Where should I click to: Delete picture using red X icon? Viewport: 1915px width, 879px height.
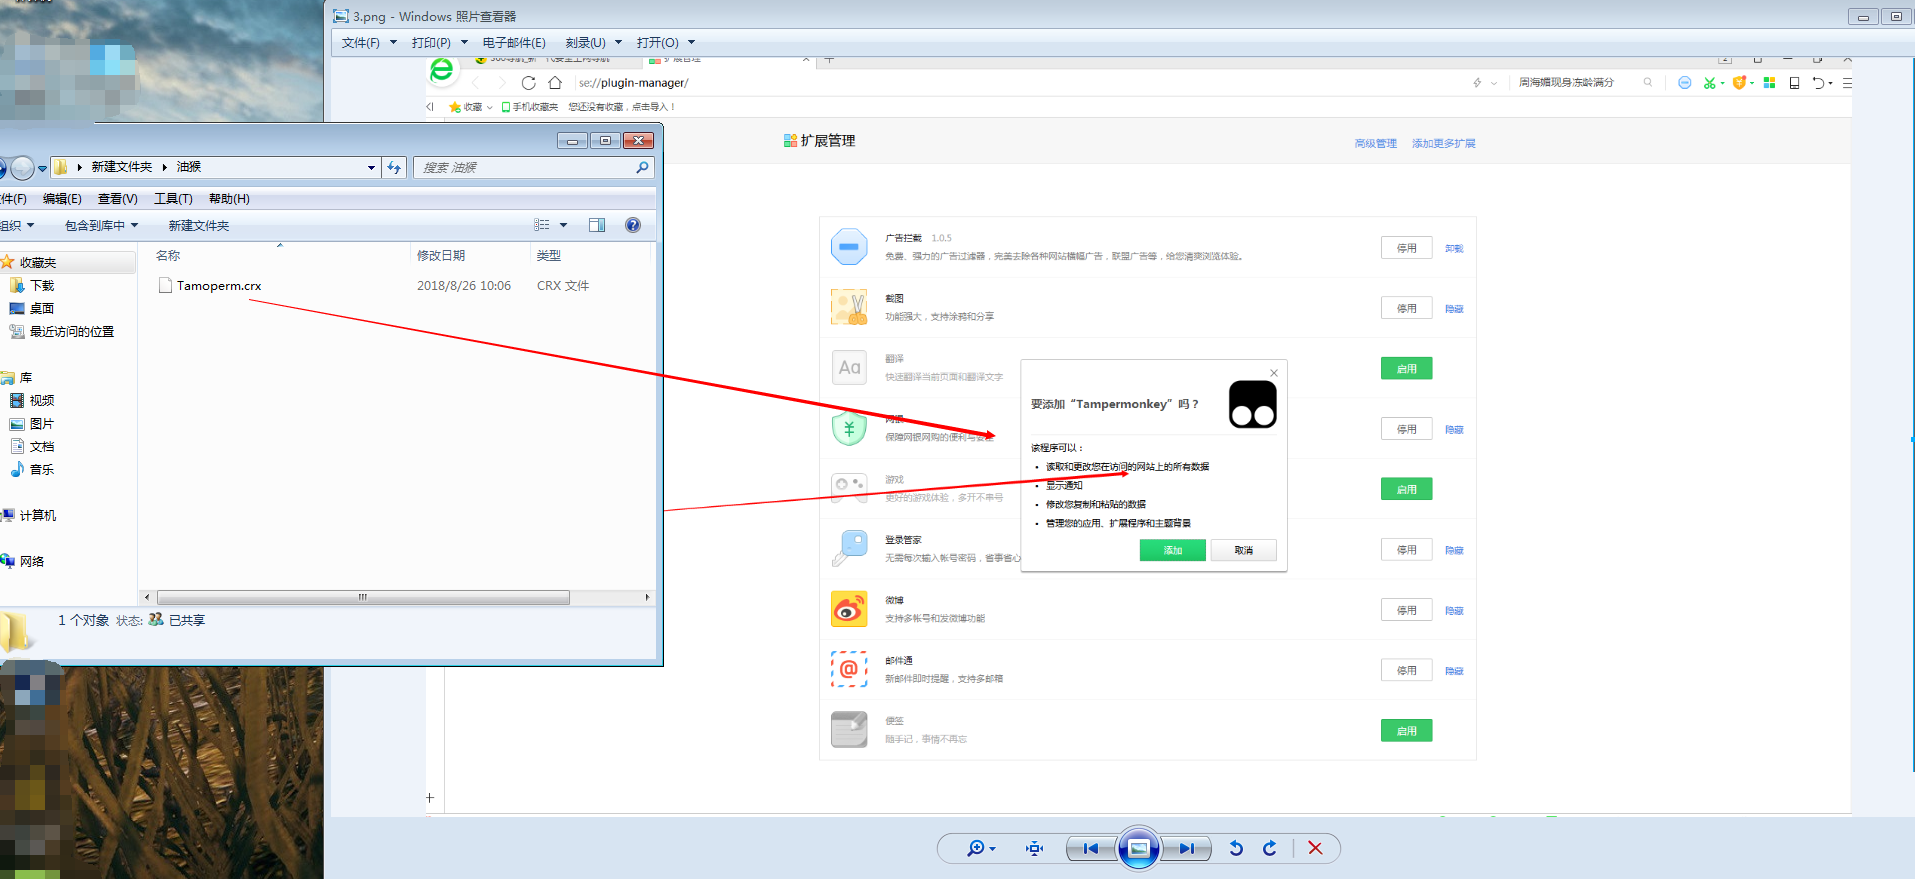[1315, 848]
